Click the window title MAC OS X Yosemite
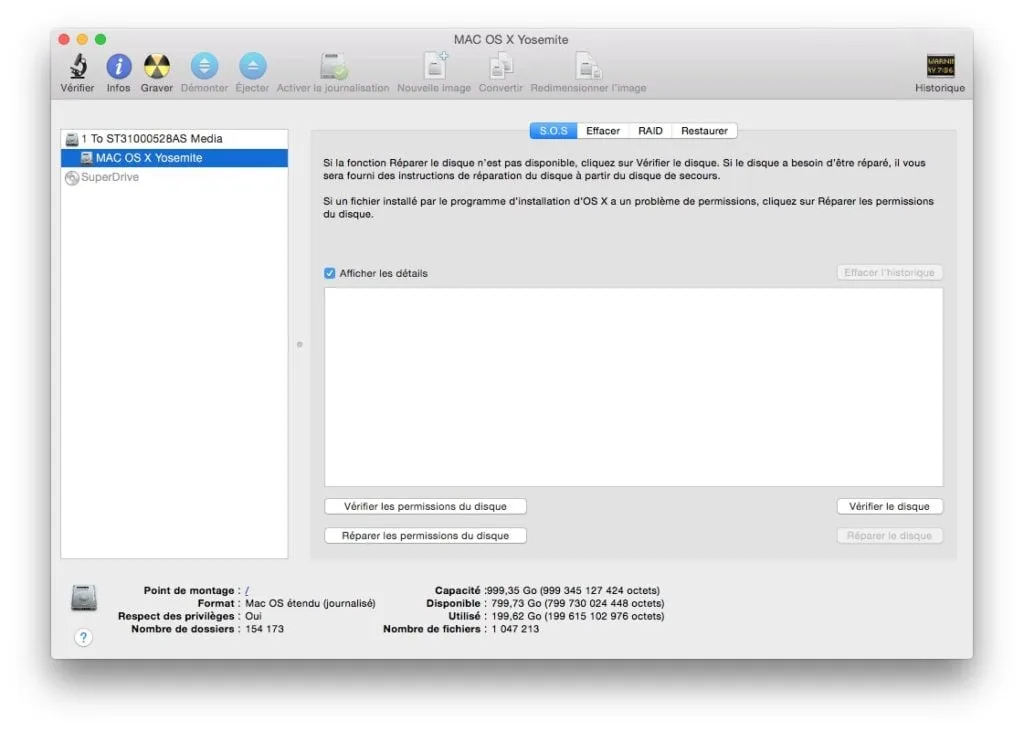Viewport: 1024px width, 732px height. 511,39
